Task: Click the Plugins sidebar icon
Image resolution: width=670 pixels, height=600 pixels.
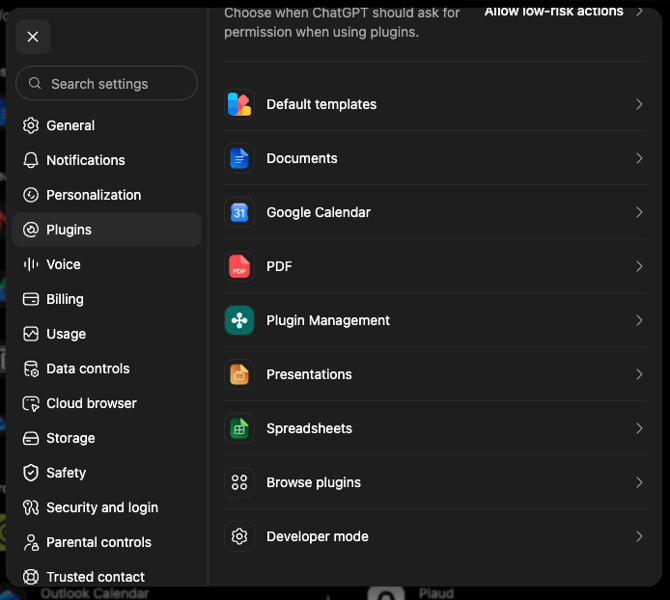Action: [31, 230]
